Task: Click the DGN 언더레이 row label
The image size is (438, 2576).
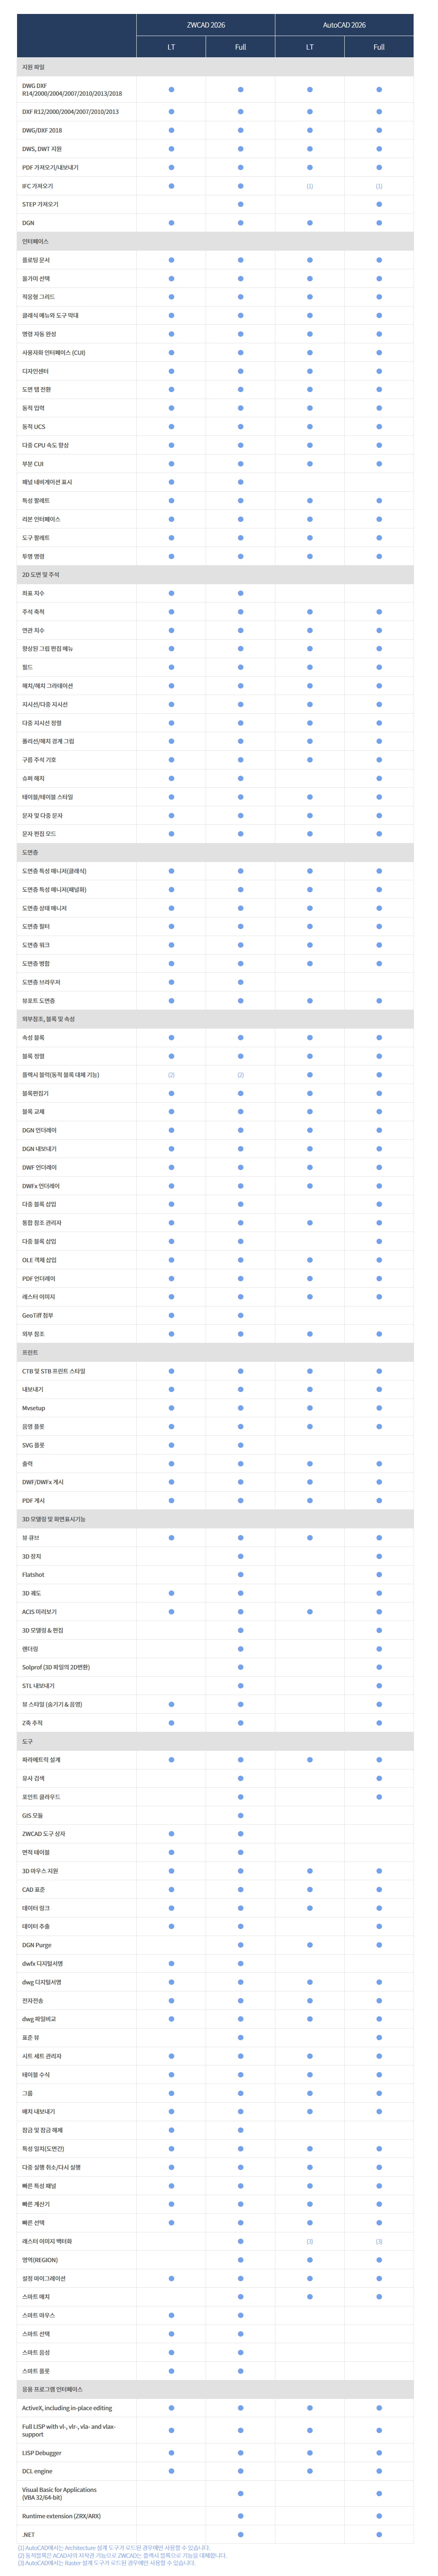Action: click(40, 1130)
